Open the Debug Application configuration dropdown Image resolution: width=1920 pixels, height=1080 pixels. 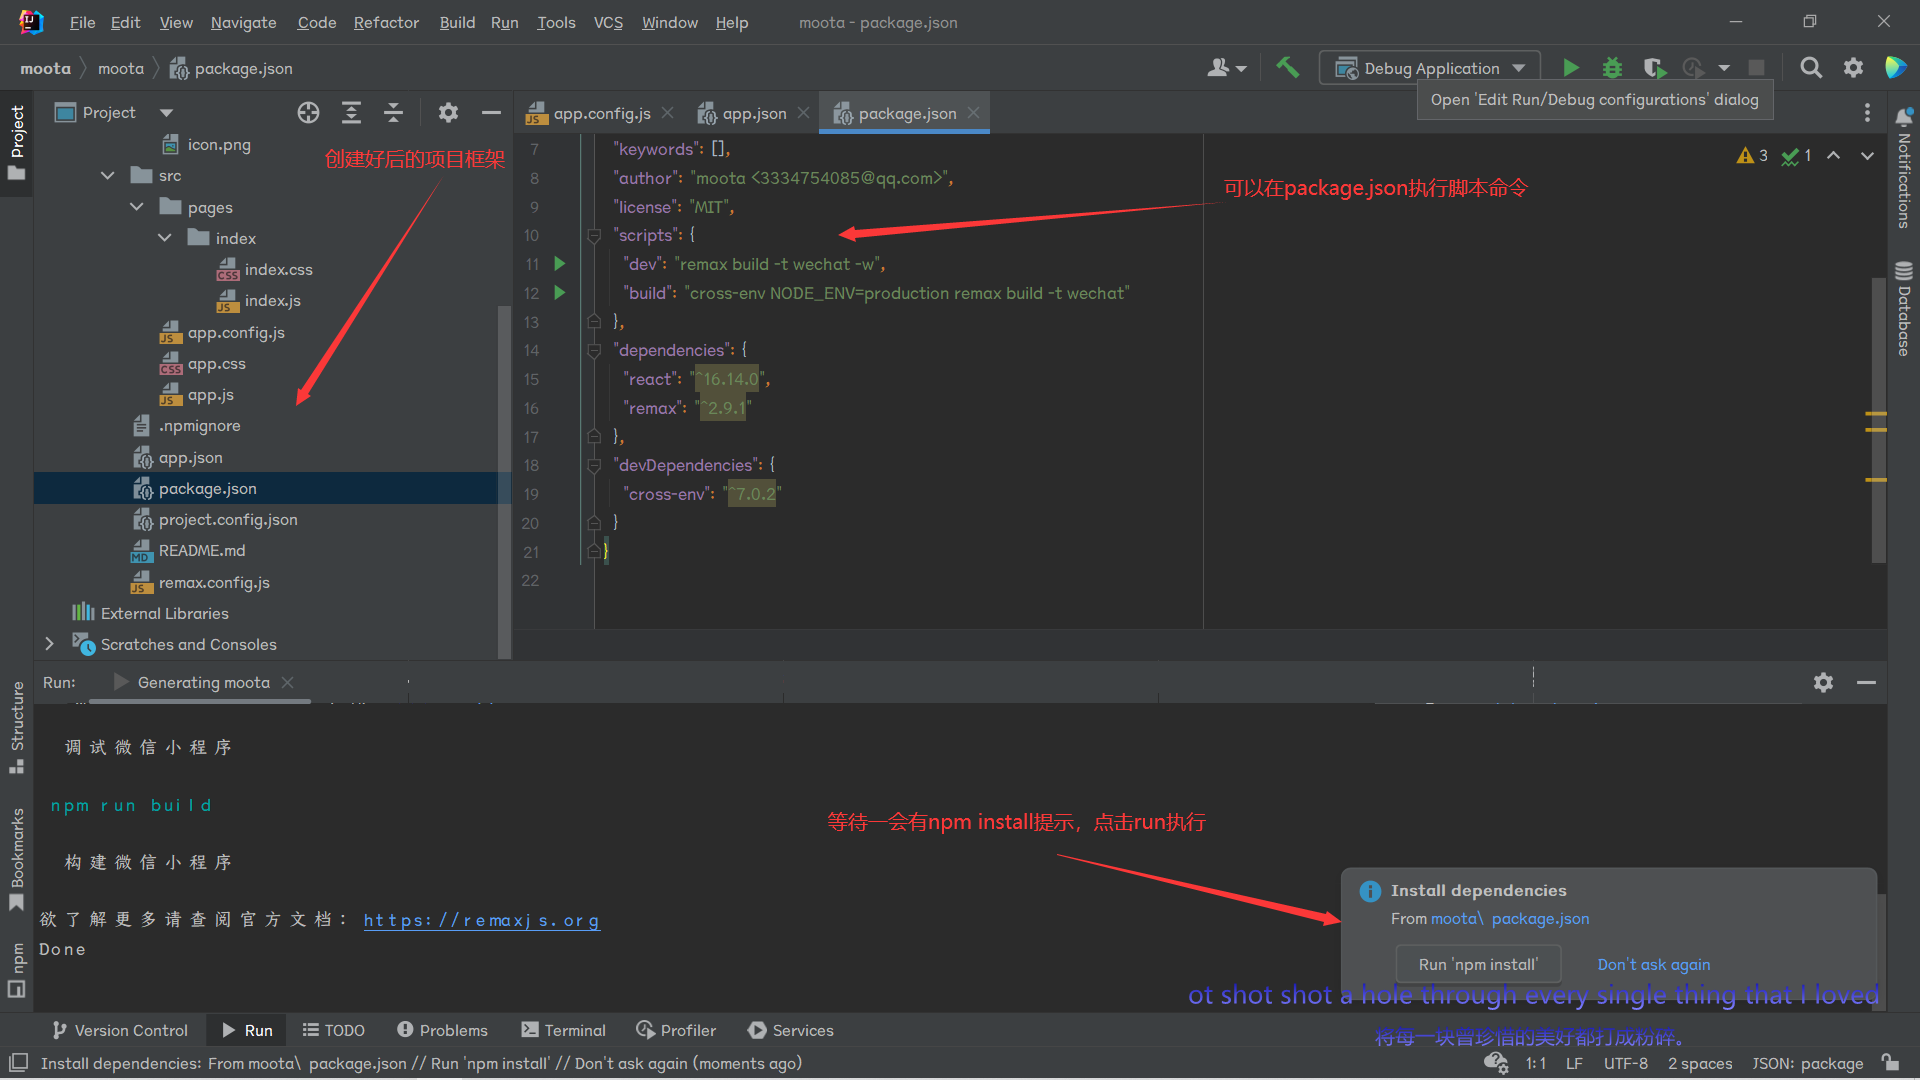1430,68
